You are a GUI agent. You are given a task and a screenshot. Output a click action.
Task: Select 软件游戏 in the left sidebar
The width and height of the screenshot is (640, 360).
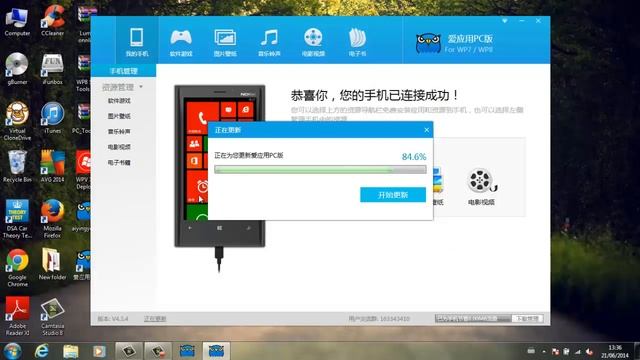pos(119,101)
